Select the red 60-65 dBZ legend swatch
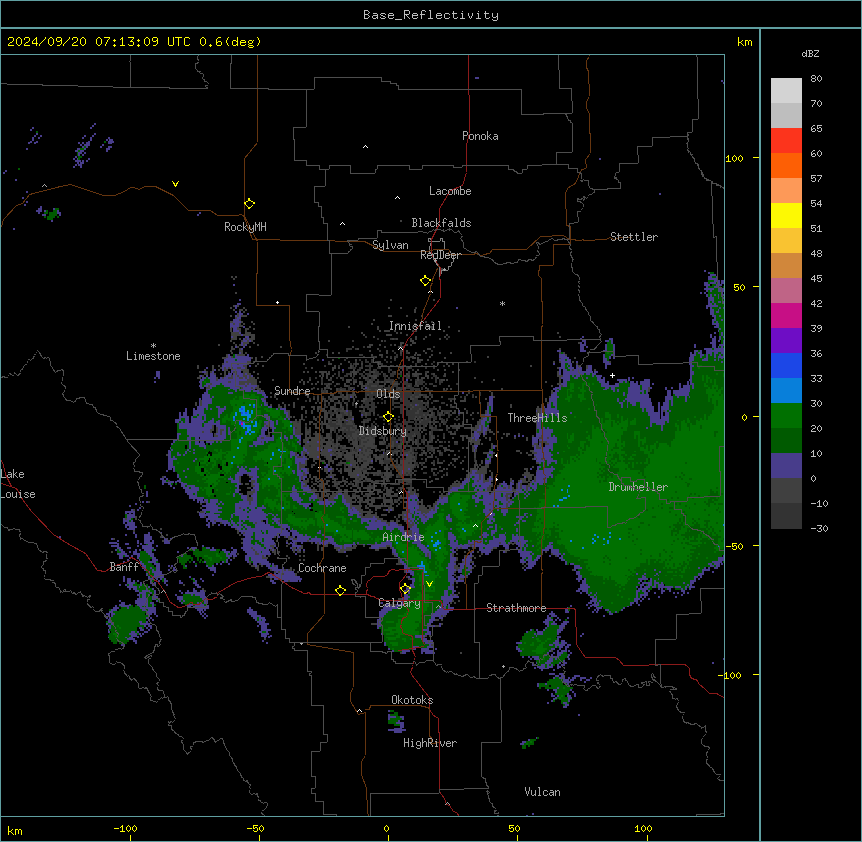Viewport: 862px width, 842px height. (786, 141)
